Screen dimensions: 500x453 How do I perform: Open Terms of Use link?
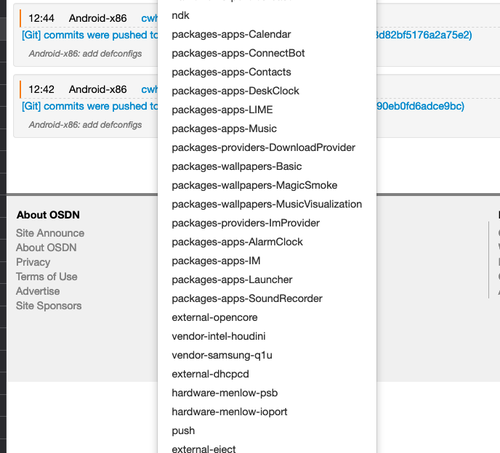pyautogui.click(x=47, y=277)
